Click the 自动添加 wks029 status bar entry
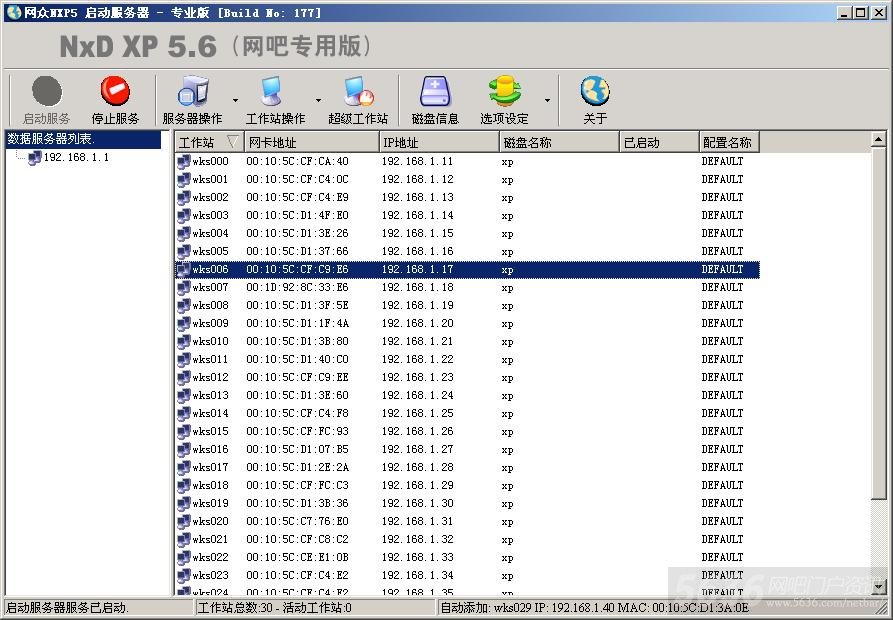The image size is (893, 620). [595, 608]
